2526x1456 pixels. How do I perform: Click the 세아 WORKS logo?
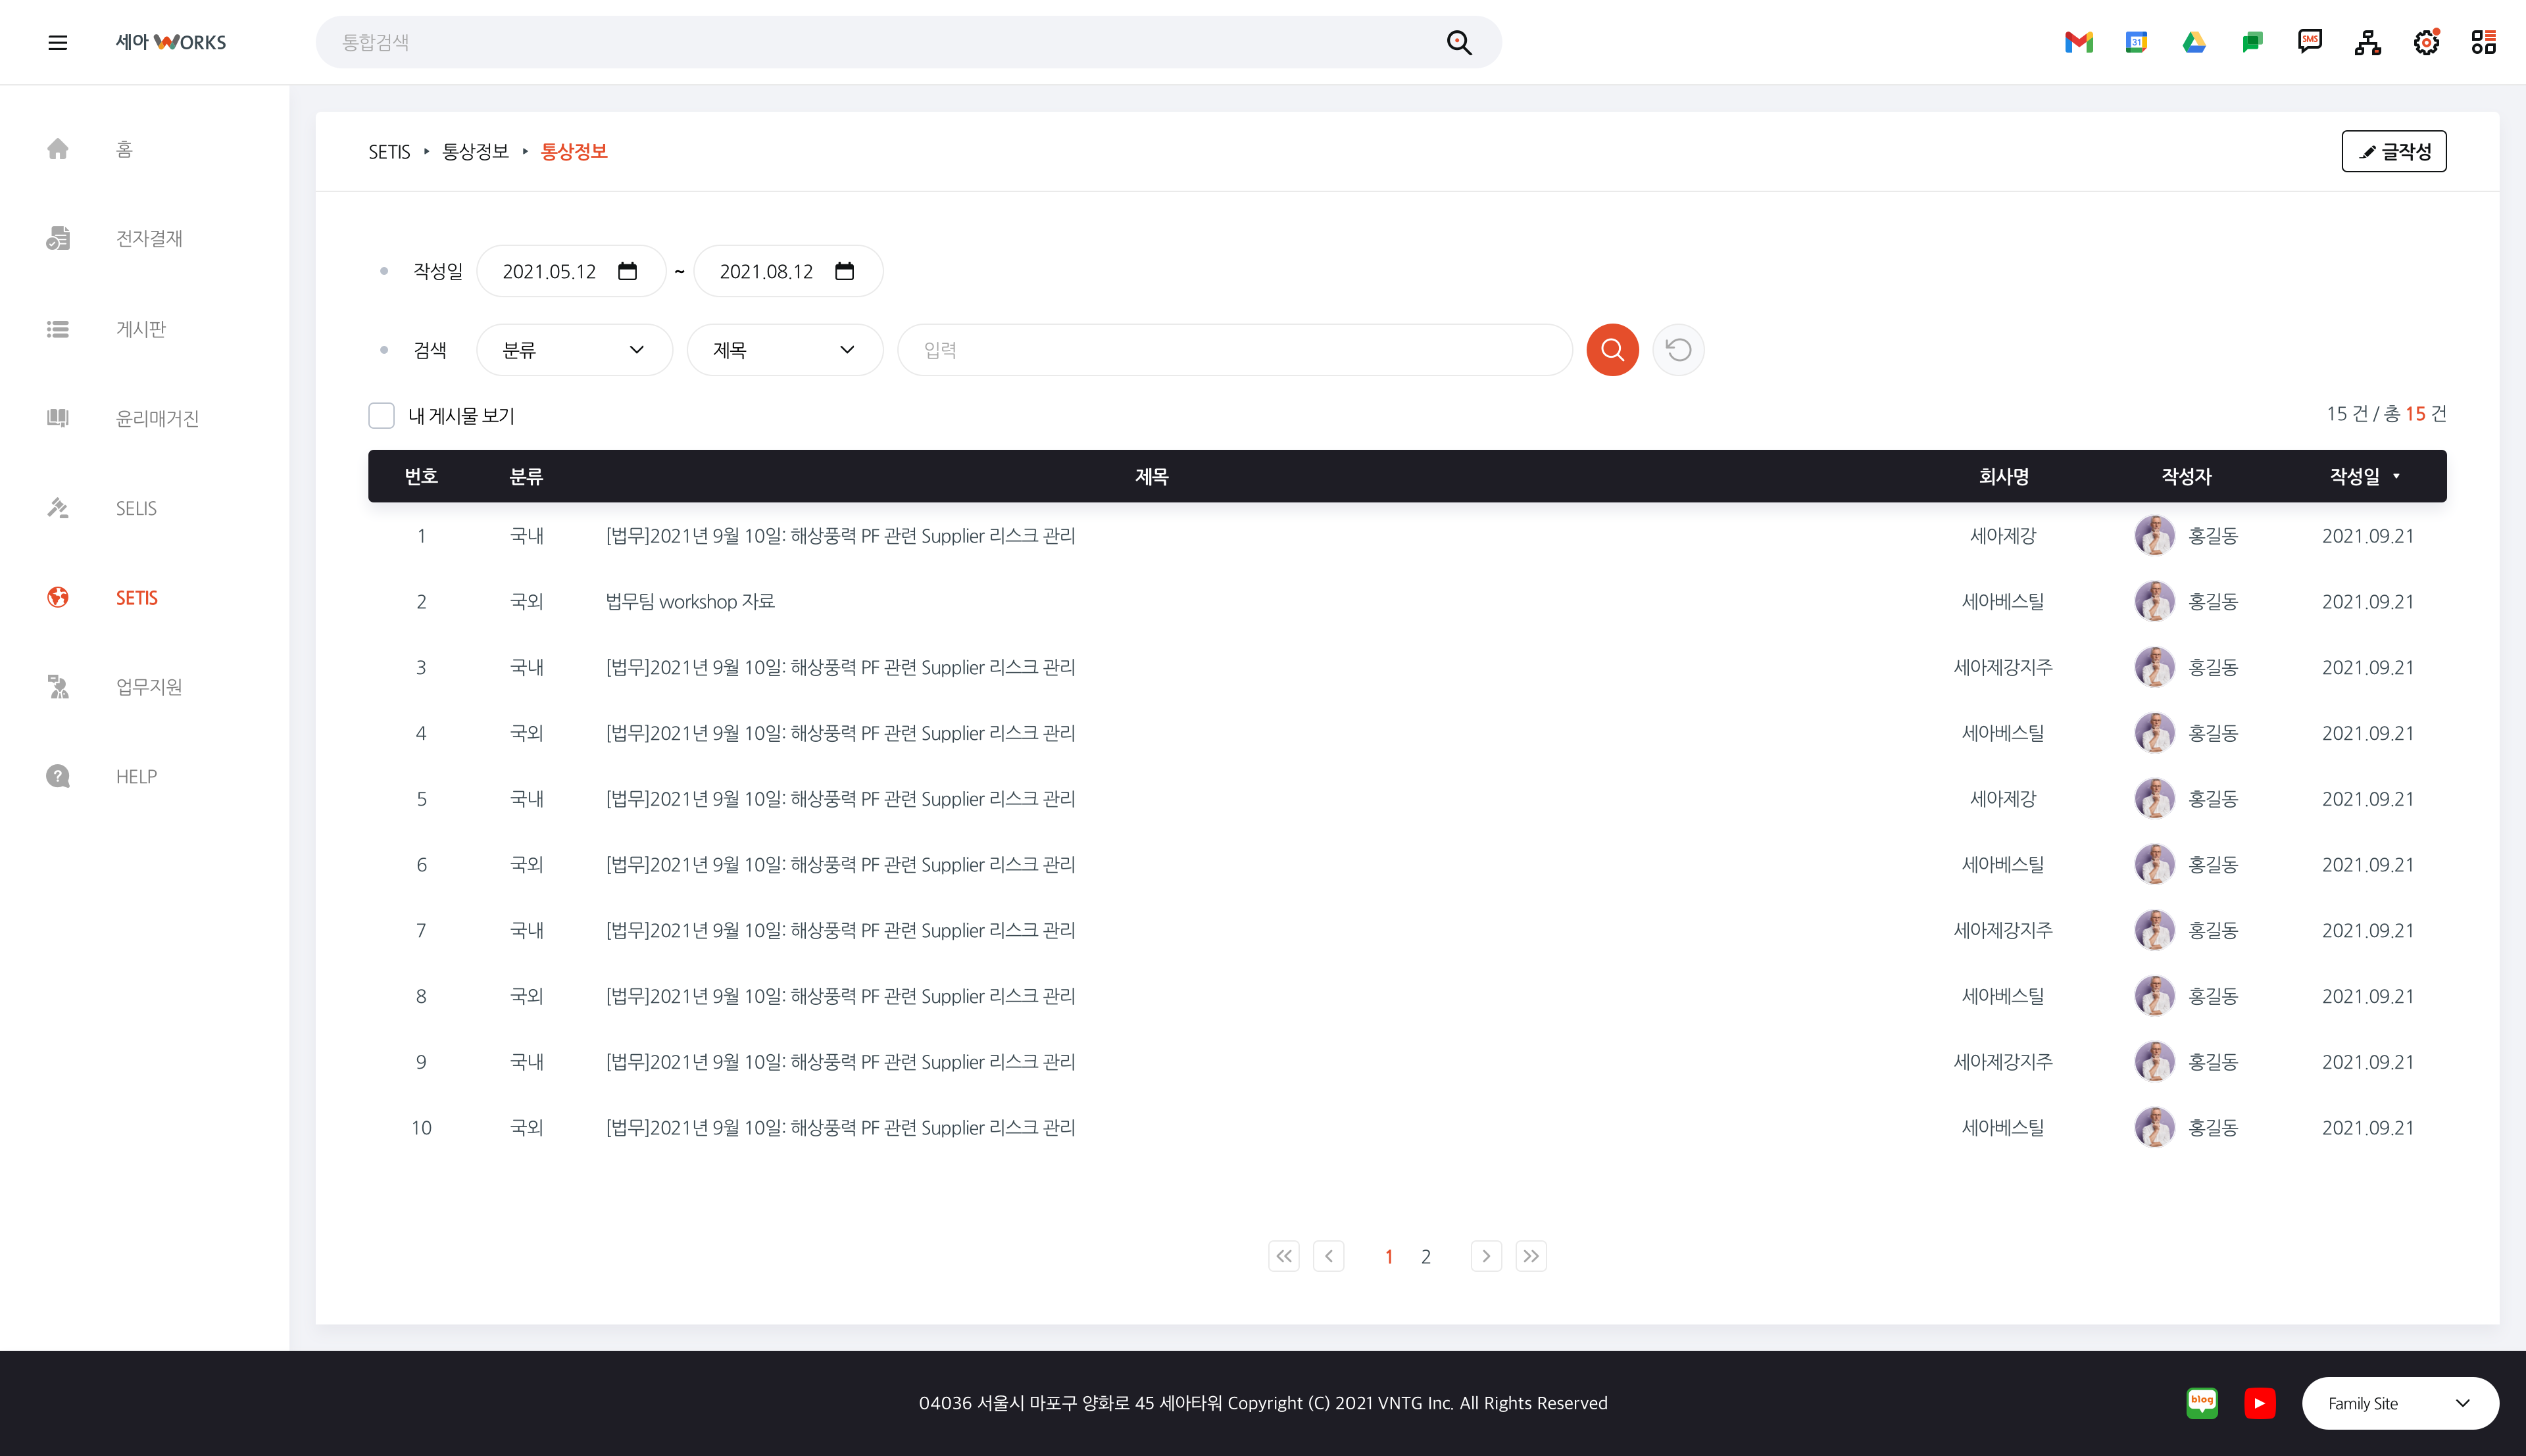(171, 42)
